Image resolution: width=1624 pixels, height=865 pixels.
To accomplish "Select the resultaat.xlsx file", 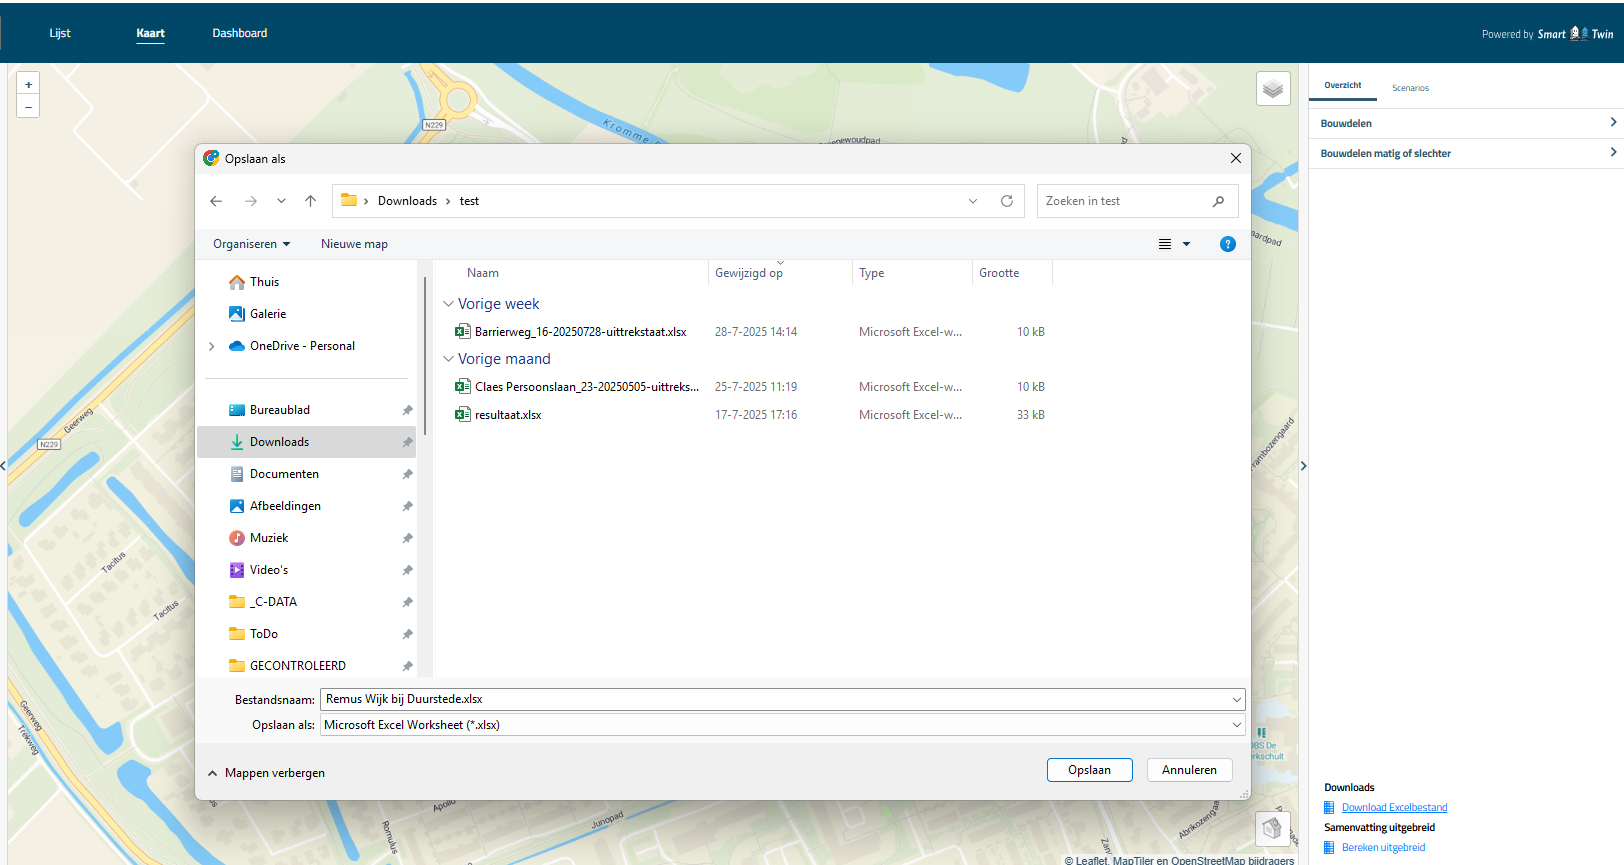I will click(x=508, y=415).
